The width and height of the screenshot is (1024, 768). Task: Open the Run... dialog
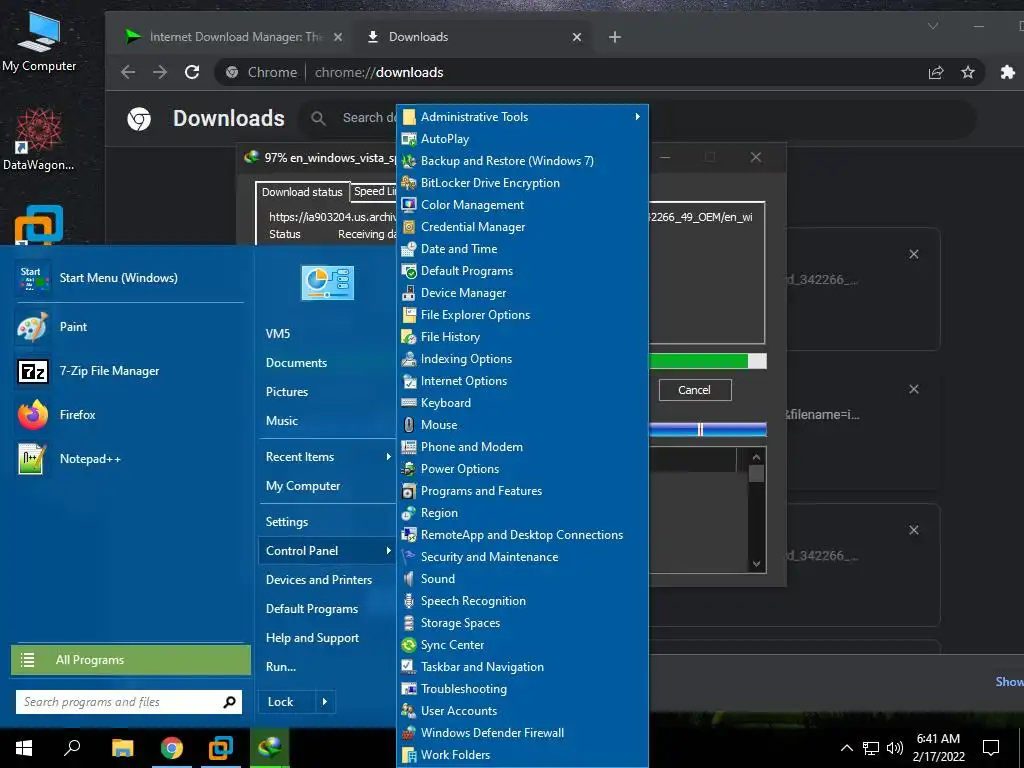pos(281,667)
